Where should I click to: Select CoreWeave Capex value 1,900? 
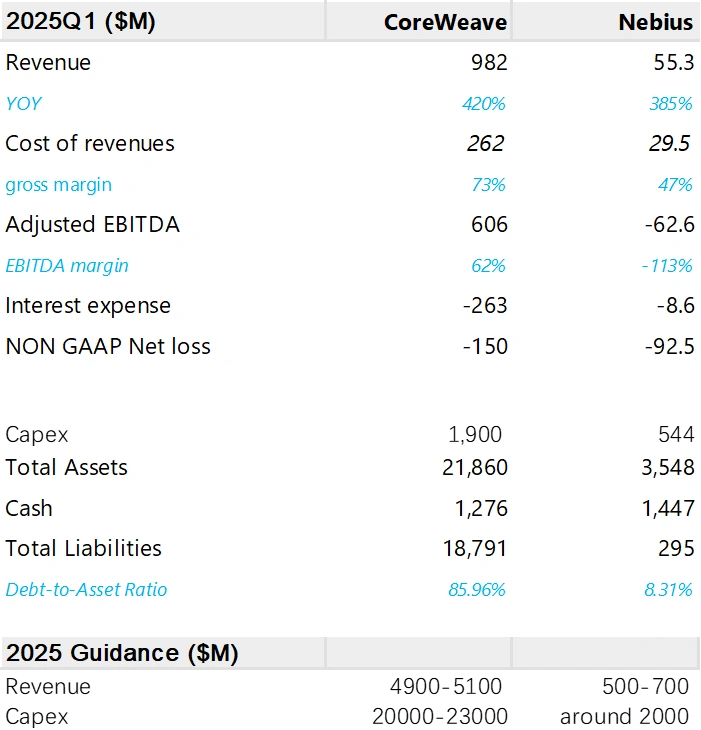coord(475,434)
